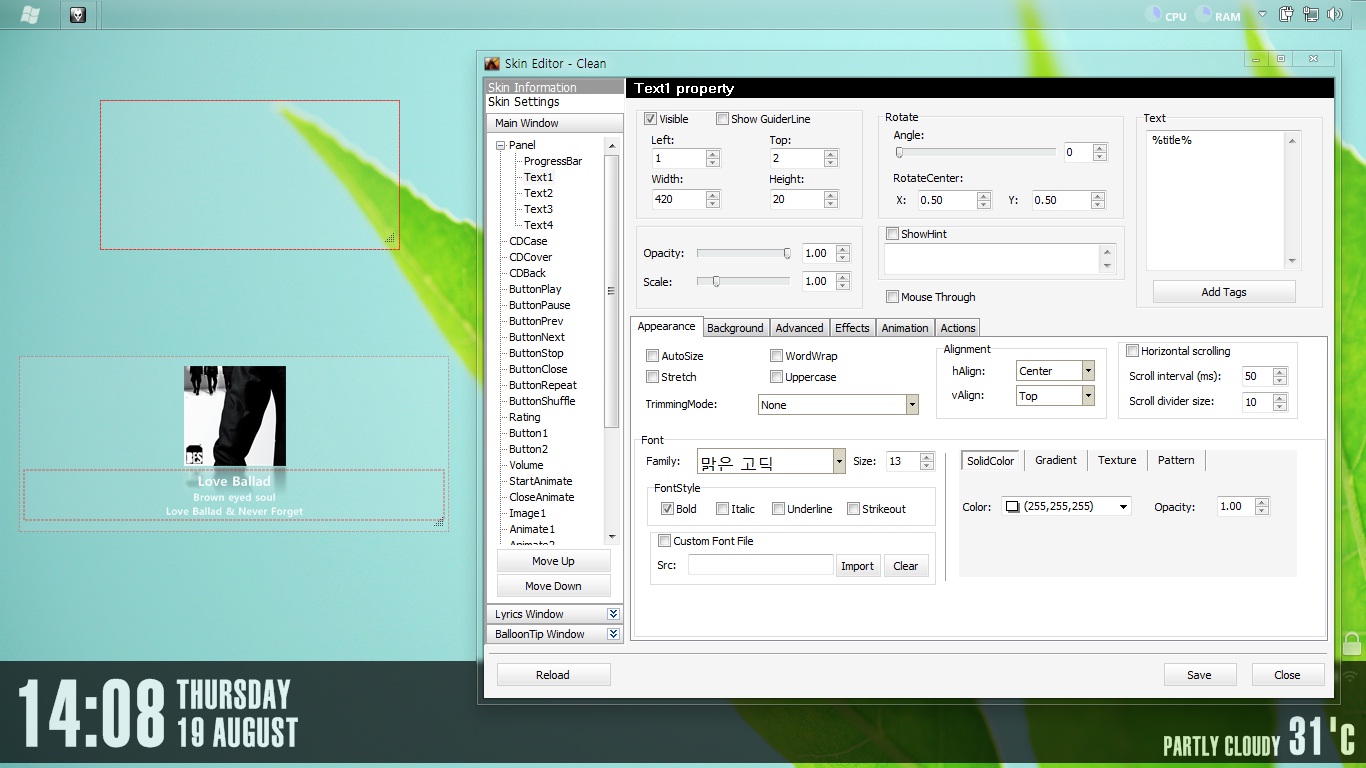The width and height of the screenshot is (1366, 768).
Task: Enable Horizontal scrolling checkbox
Action: coord(1132,351)
